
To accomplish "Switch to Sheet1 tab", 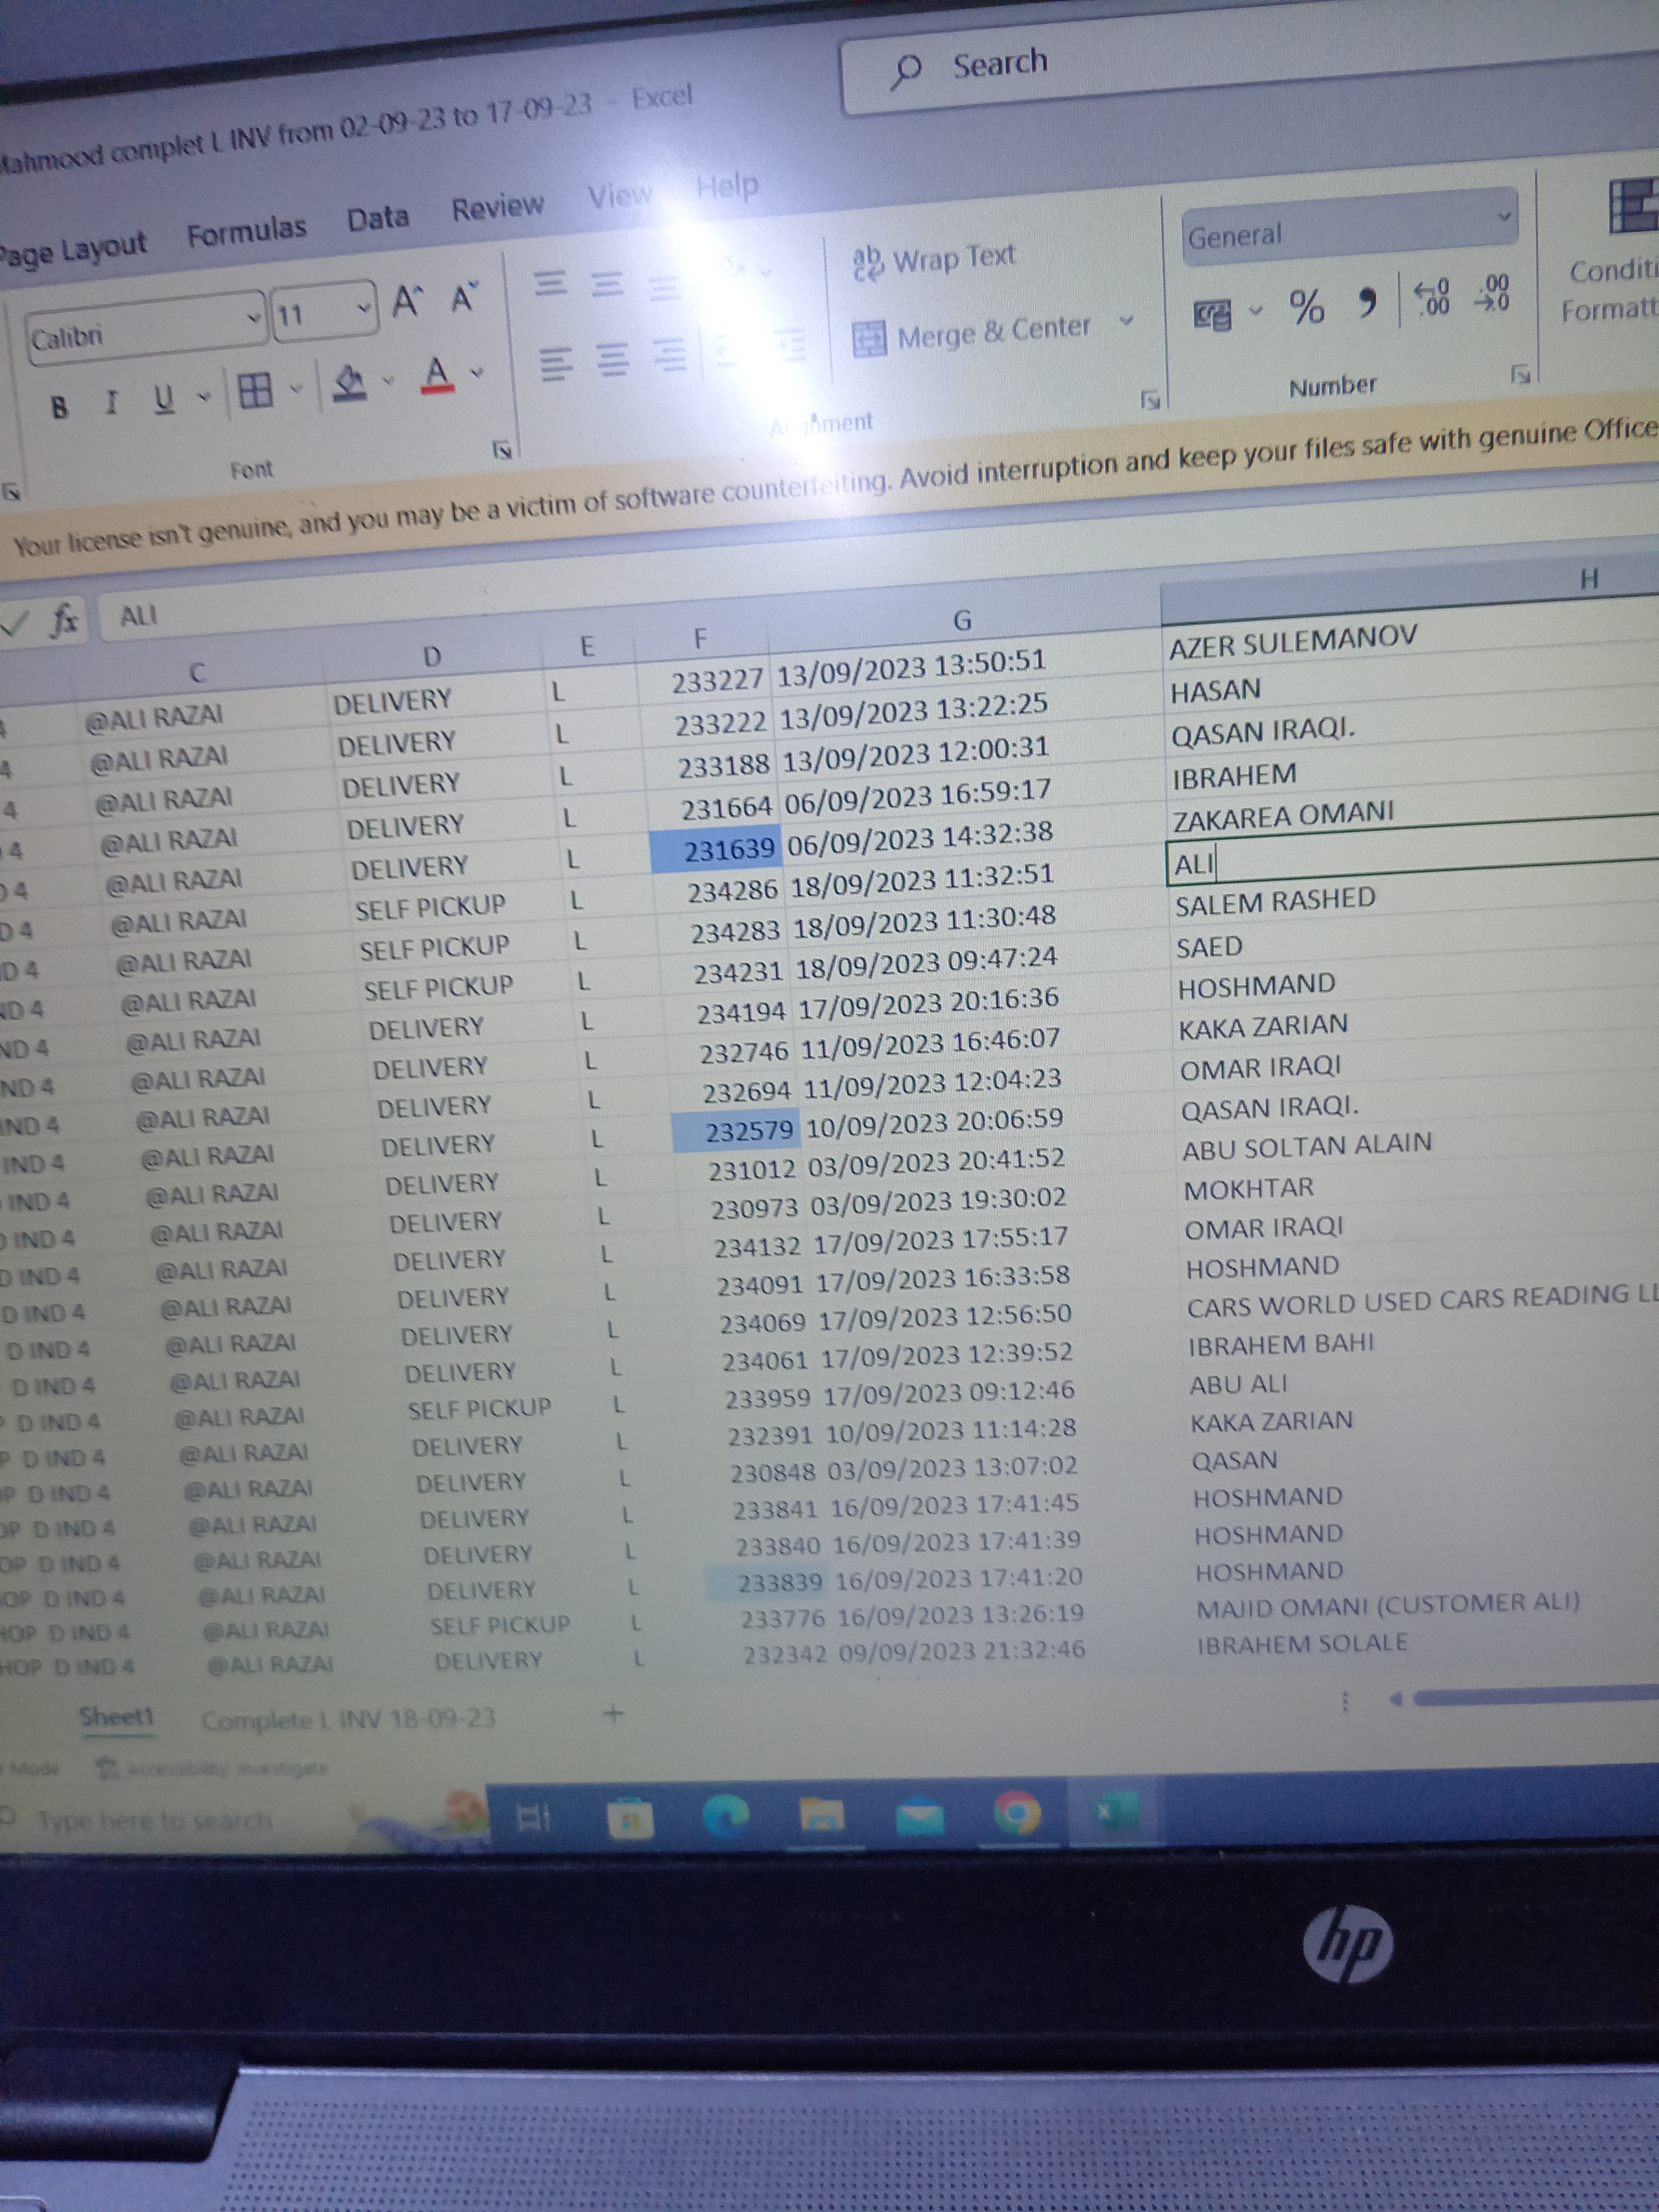I will click(116, 1717).
